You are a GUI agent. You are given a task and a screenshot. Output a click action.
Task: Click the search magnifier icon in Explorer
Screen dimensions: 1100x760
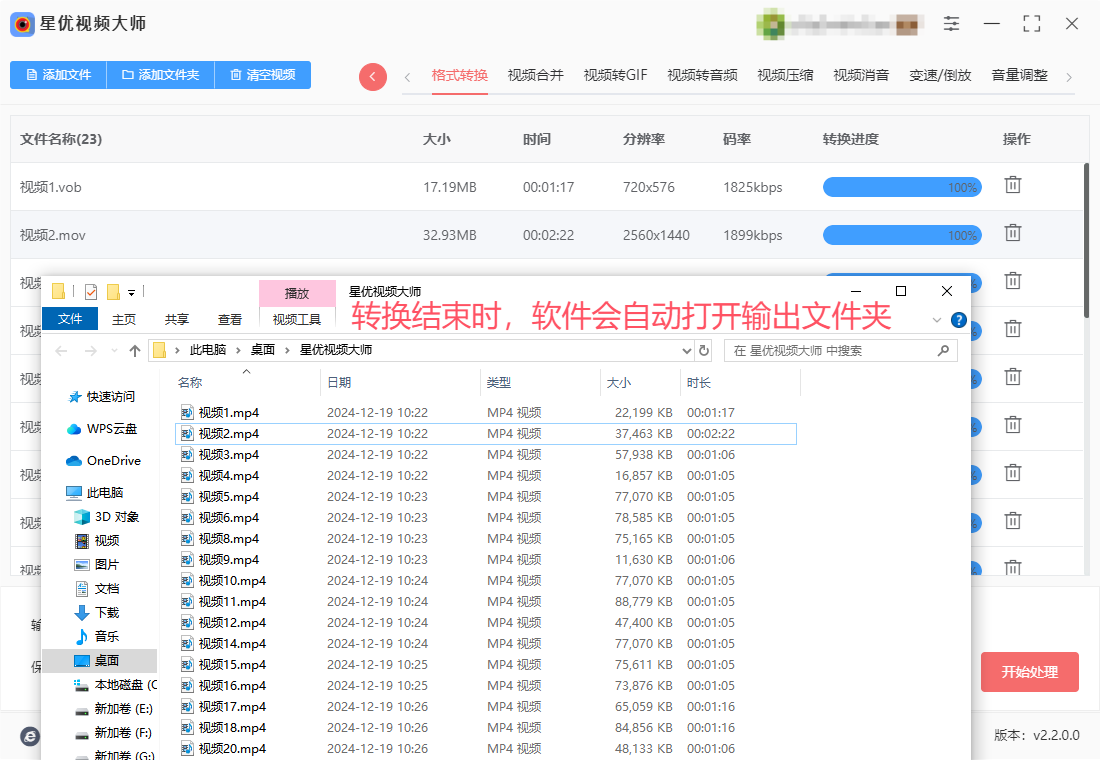(x=944, y=350)
